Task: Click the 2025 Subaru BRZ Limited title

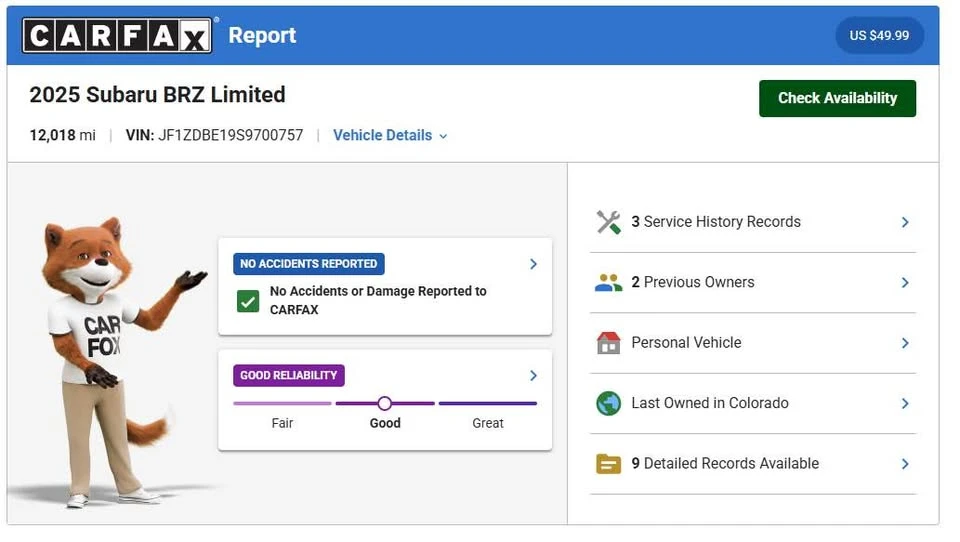Action: [x=157, y=95]
